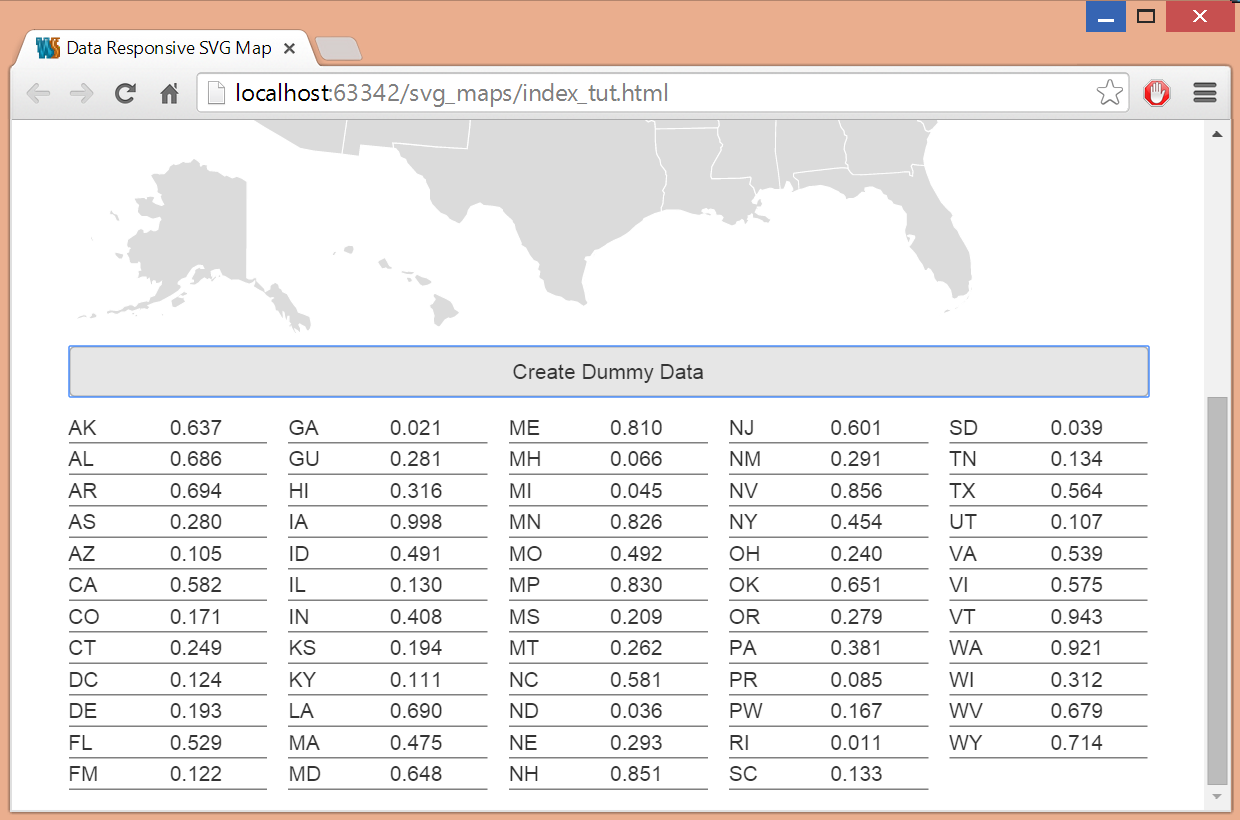Open a new browser tab
The width and height of the screenshot is (1240, 820).
[x=337, y=48]
